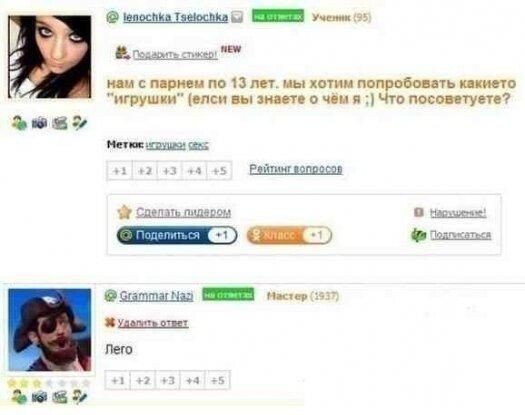Report a violation via Нарушение link
Viewport: 525px width, 415px height.
(x=458, y=212)
